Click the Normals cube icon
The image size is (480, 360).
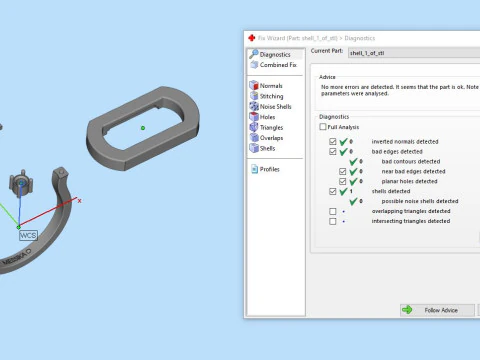254,85
